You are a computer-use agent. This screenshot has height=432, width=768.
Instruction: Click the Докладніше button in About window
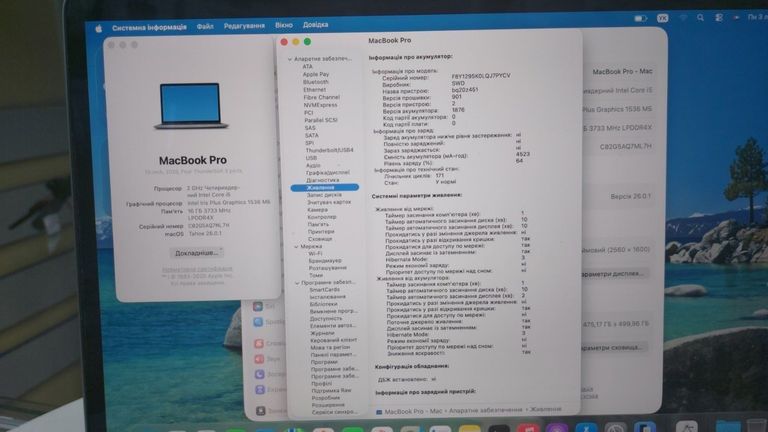(x=196, y=253)
